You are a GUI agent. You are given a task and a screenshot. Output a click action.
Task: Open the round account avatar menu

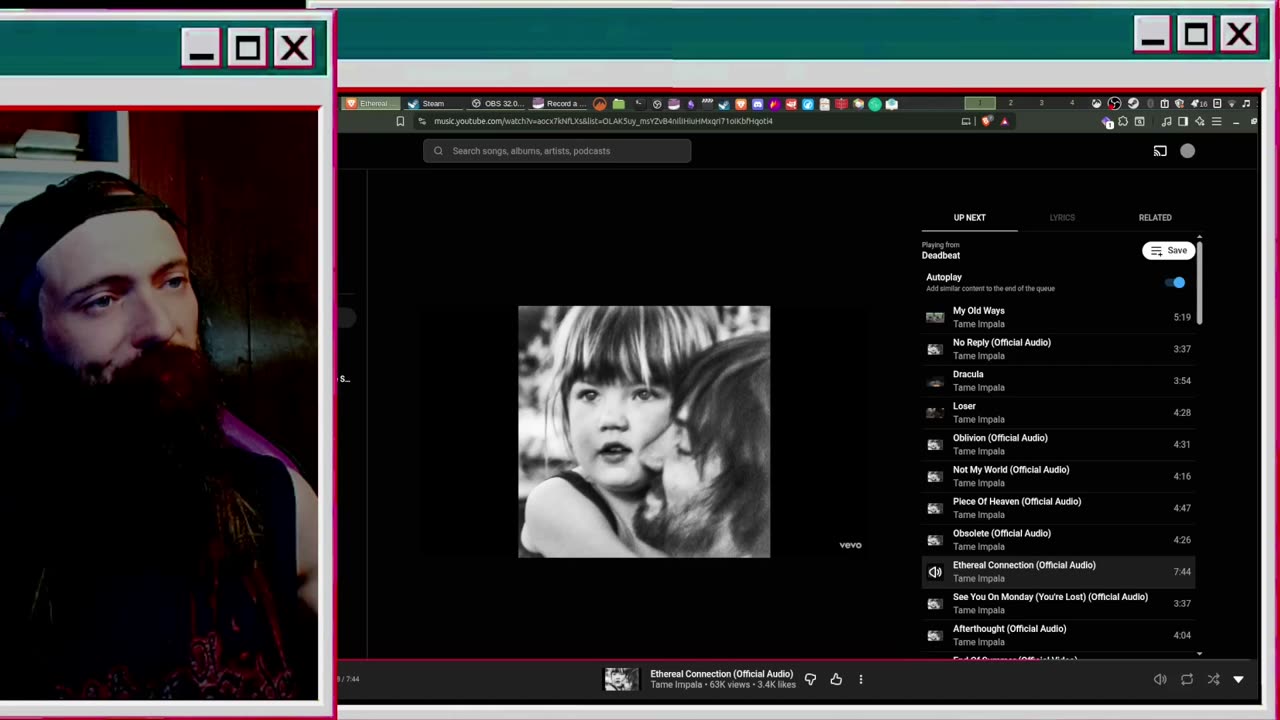pyautogui.click(x=1187, y=151)
